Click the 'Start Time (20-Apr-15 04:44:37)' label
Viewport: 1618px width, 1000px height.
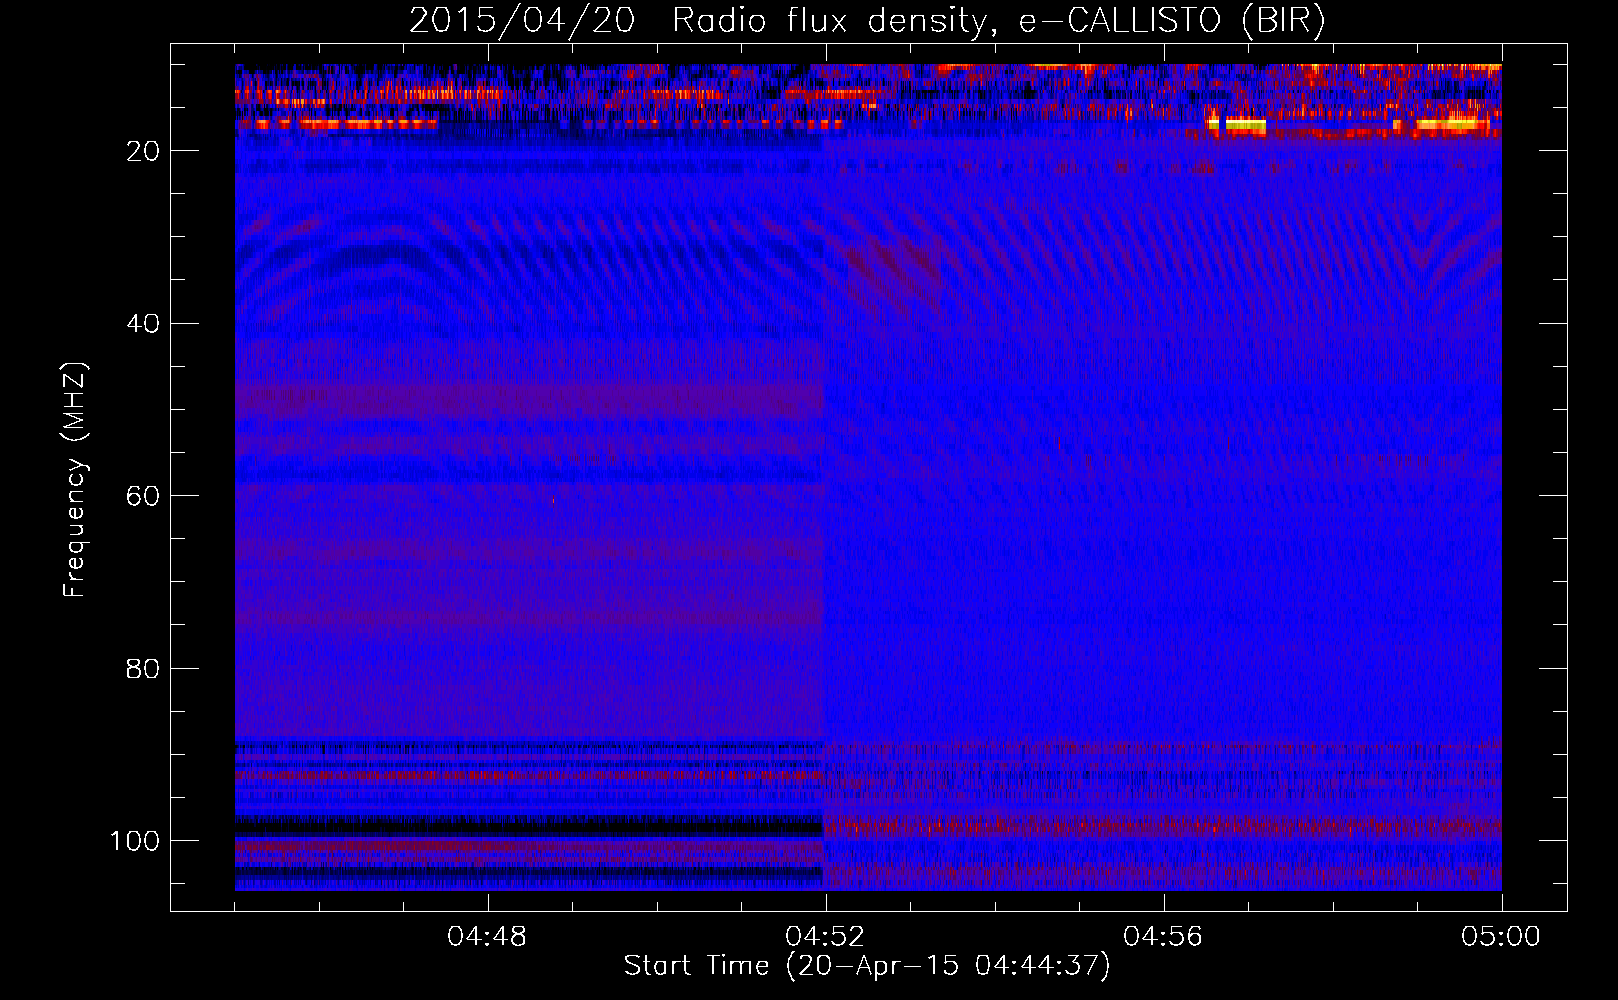867,966
